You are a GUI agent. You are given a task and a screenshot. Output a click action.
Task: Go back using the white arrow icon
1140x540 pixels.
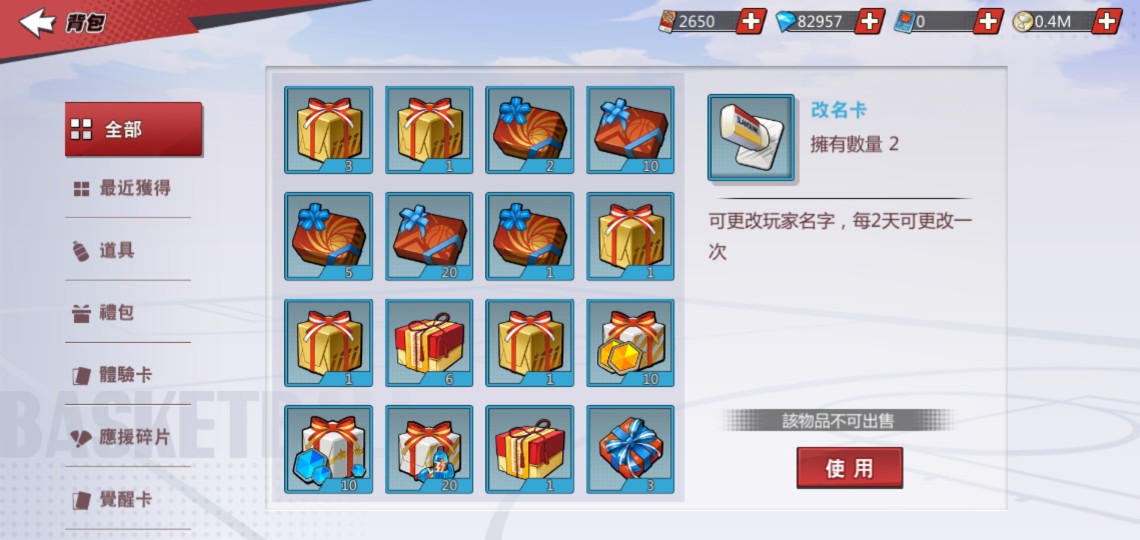point(37,23)
